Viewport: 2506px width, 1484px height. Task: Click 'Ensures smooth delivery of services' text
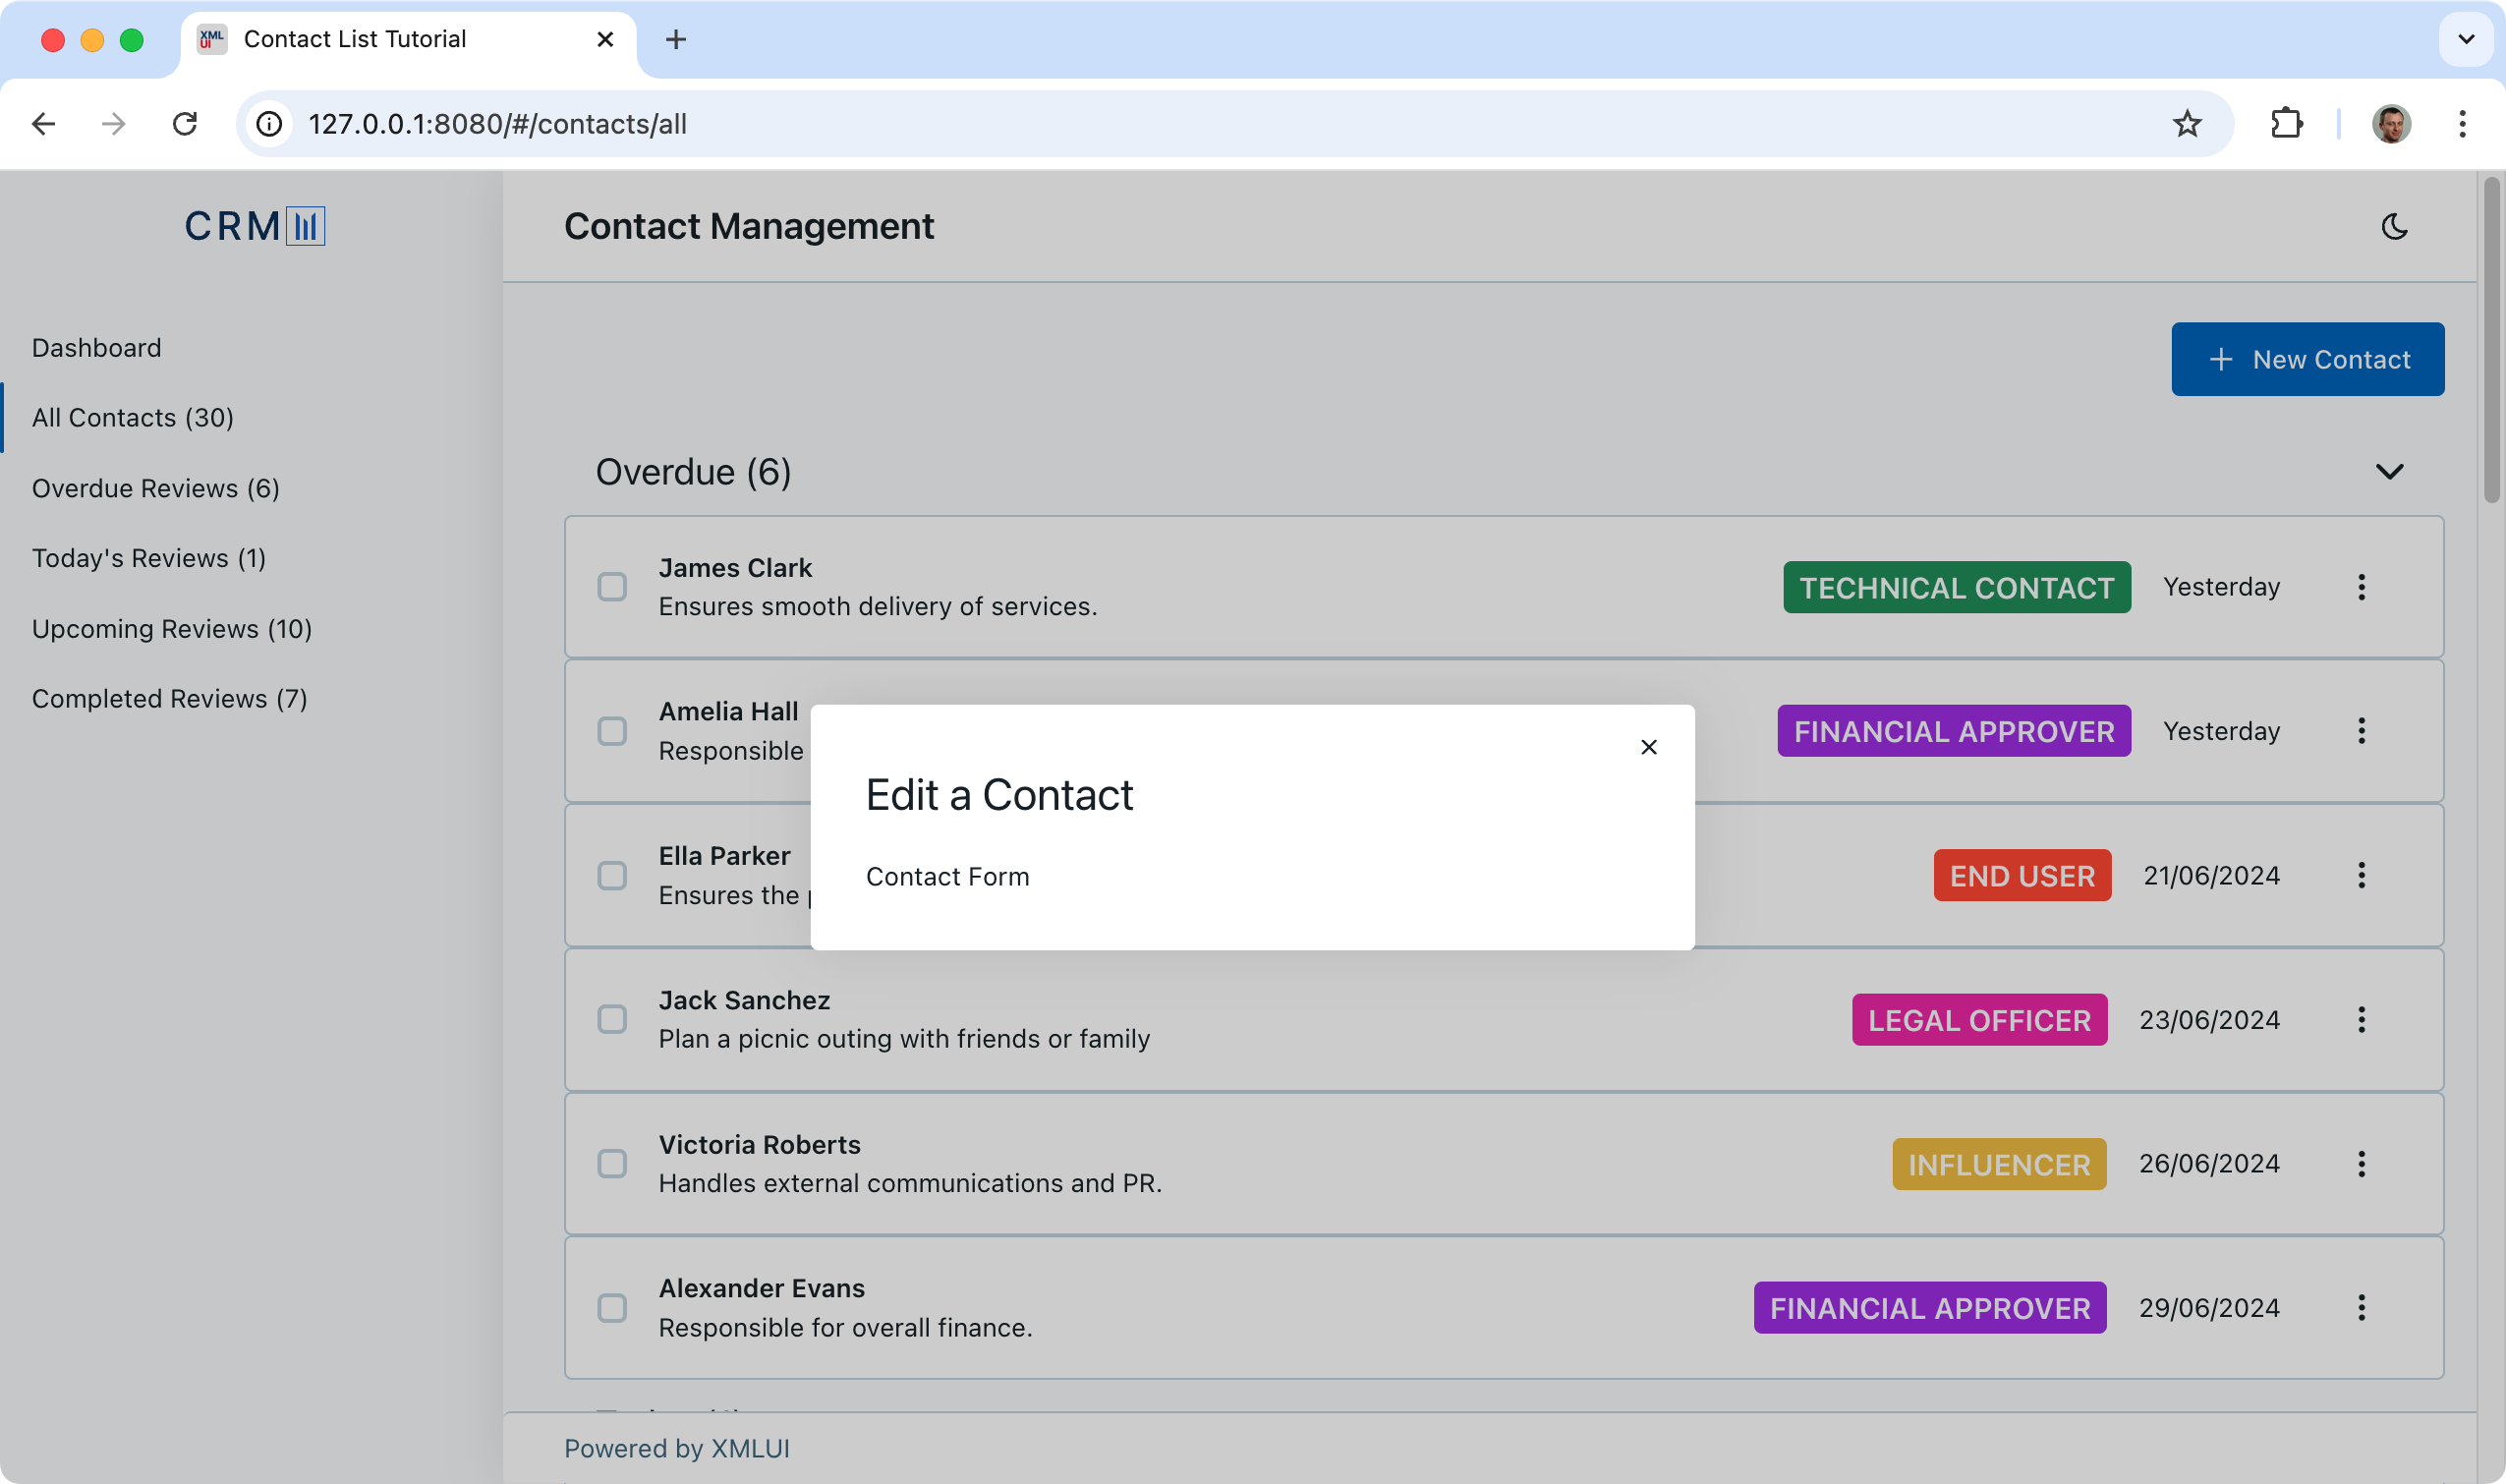click(x=877, y=607)
